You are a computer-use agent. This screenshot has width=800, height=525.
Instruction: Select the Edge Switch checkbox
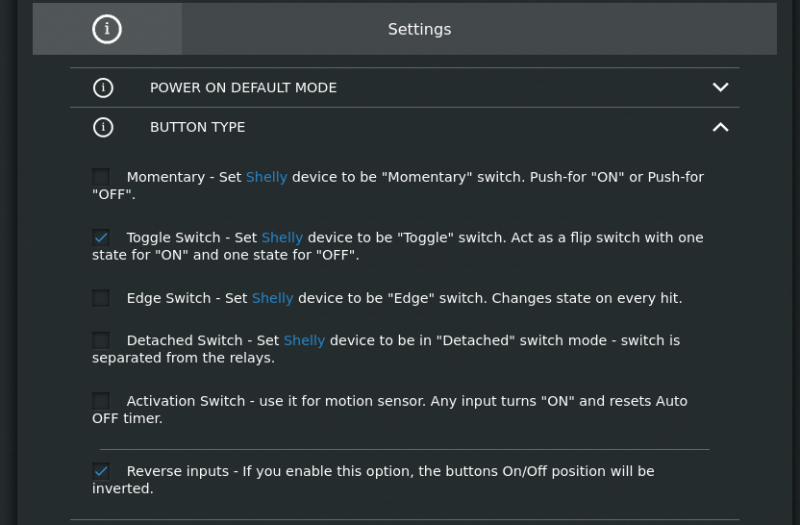(x=101, y=298)
